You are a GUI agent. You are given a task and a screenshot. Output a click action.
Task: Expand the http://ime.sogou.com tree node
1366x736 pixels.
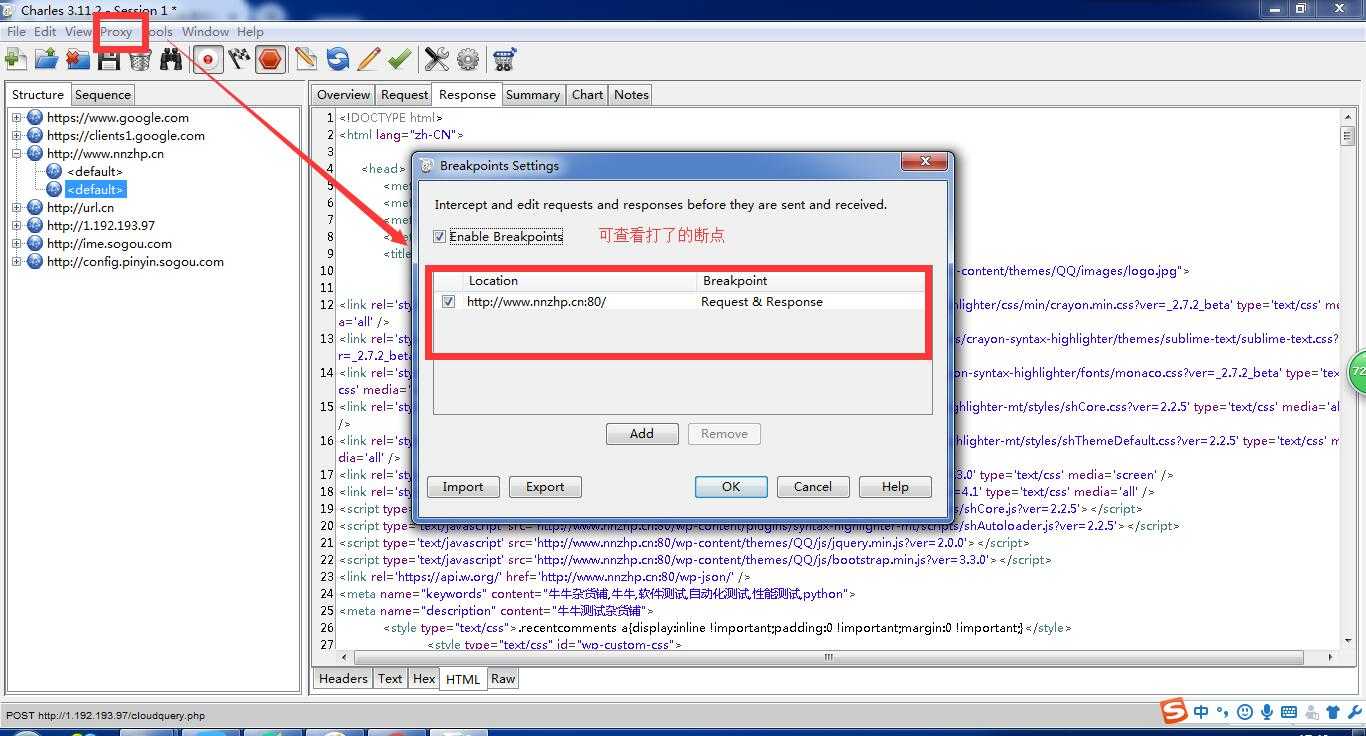17,244
